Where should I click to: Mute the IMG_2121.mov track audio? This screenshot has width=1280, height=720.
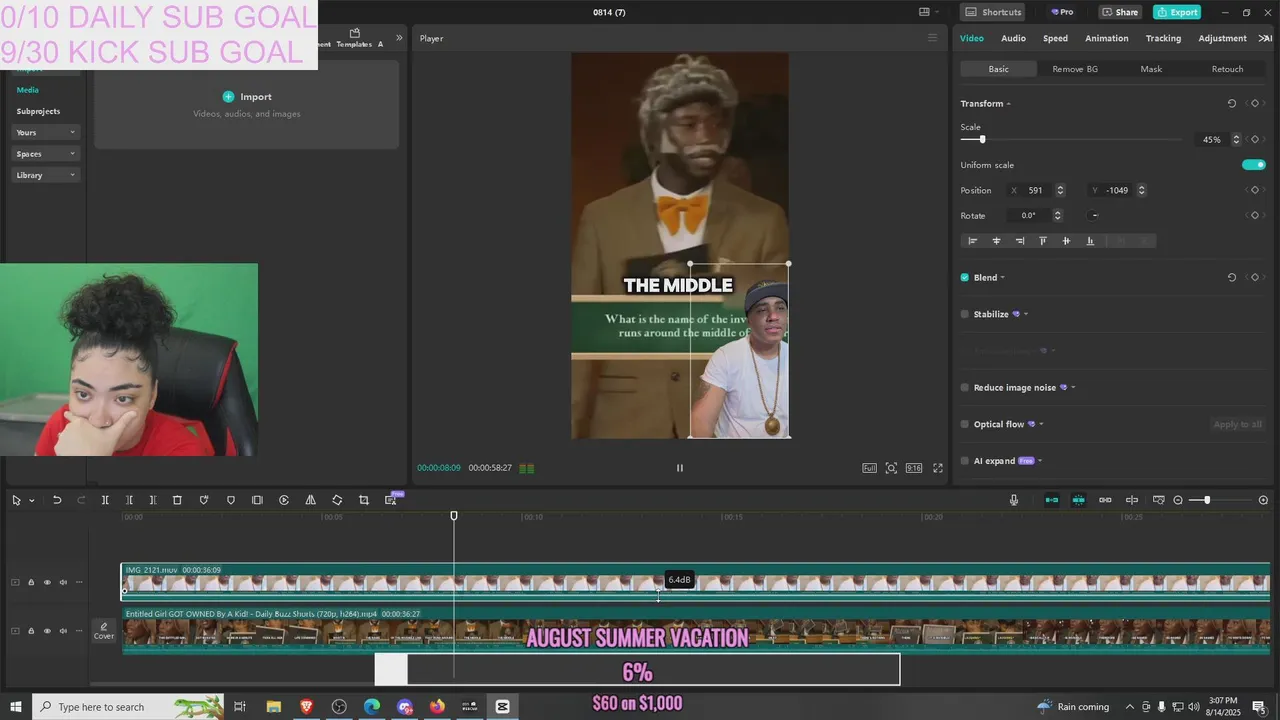(63, 582)
